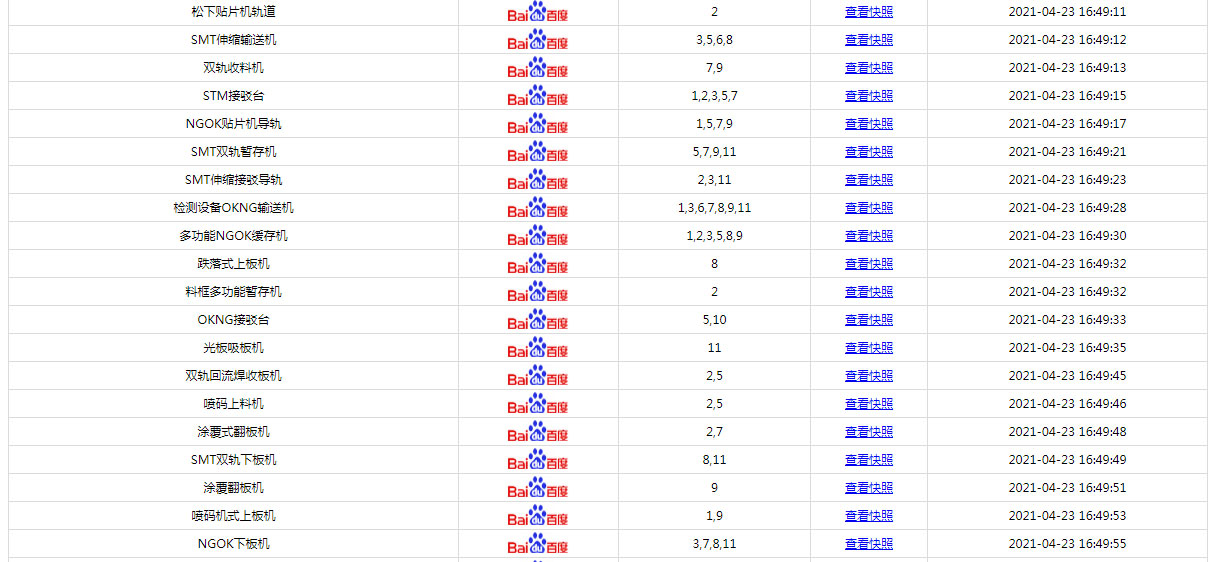
Task: Open 查看快照 link for 喷码机式上板机
Action: tap(869, 516)
